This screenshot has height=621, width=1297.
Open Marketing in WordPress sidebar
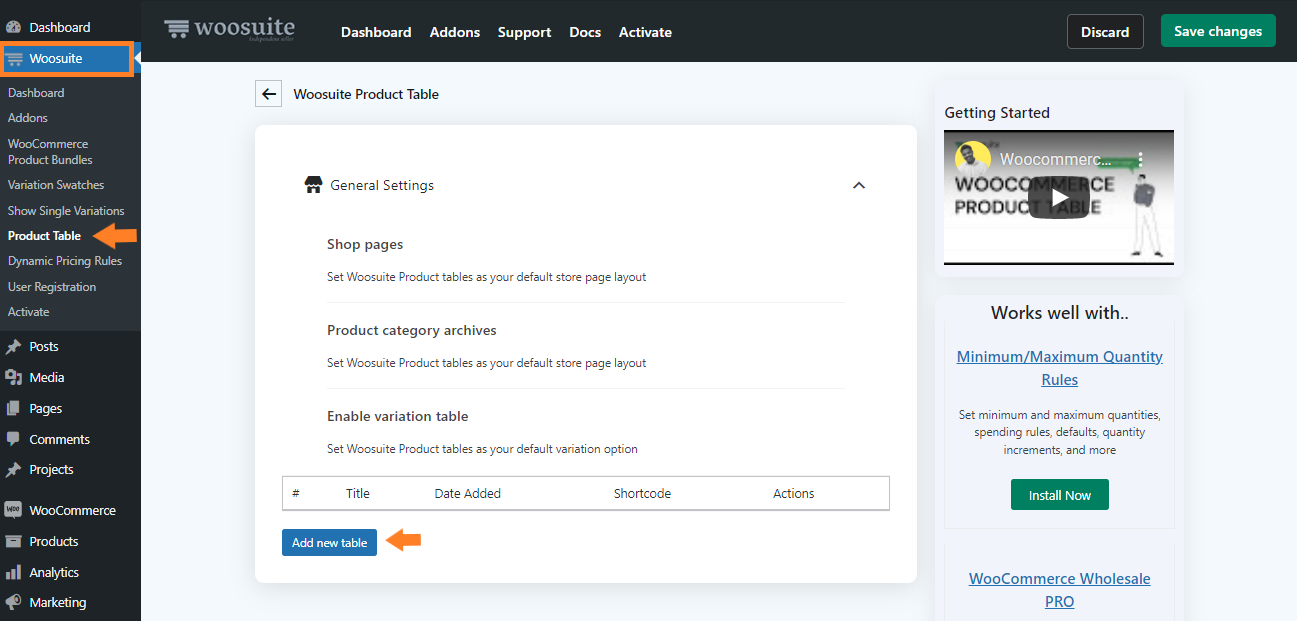coord(58,603)
